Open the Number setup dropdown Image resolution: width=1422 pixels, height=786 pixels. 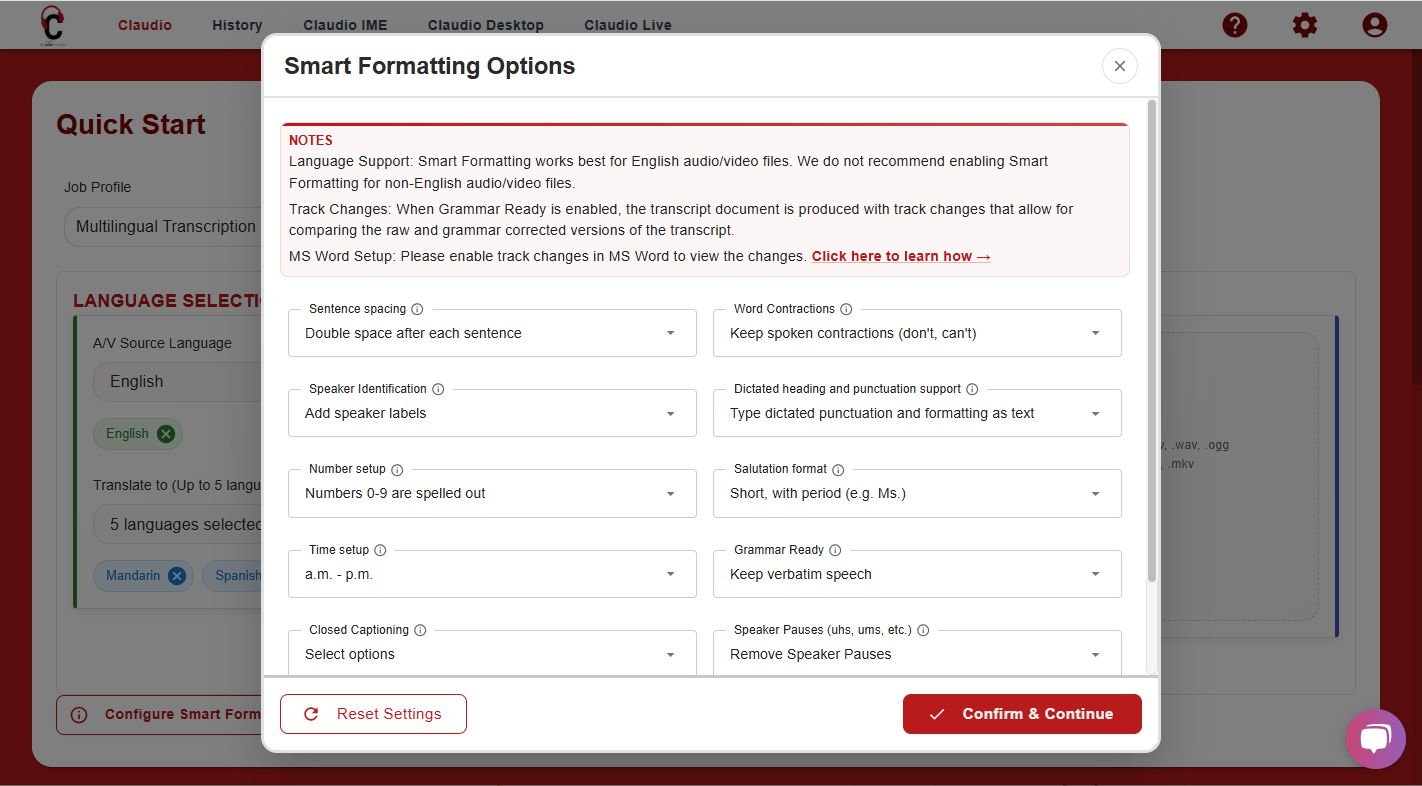point(492,494)
